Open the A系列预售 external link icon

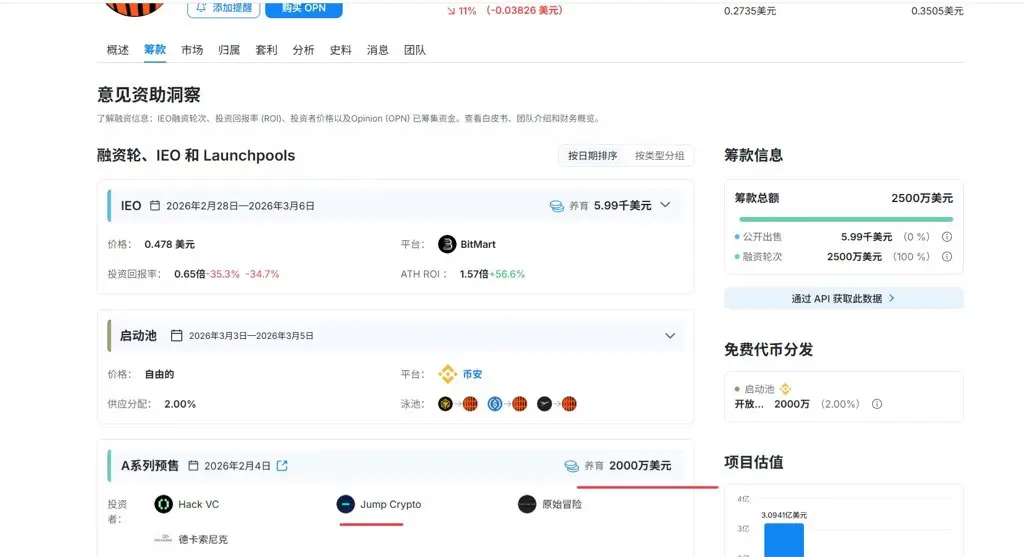pos(282,466)
